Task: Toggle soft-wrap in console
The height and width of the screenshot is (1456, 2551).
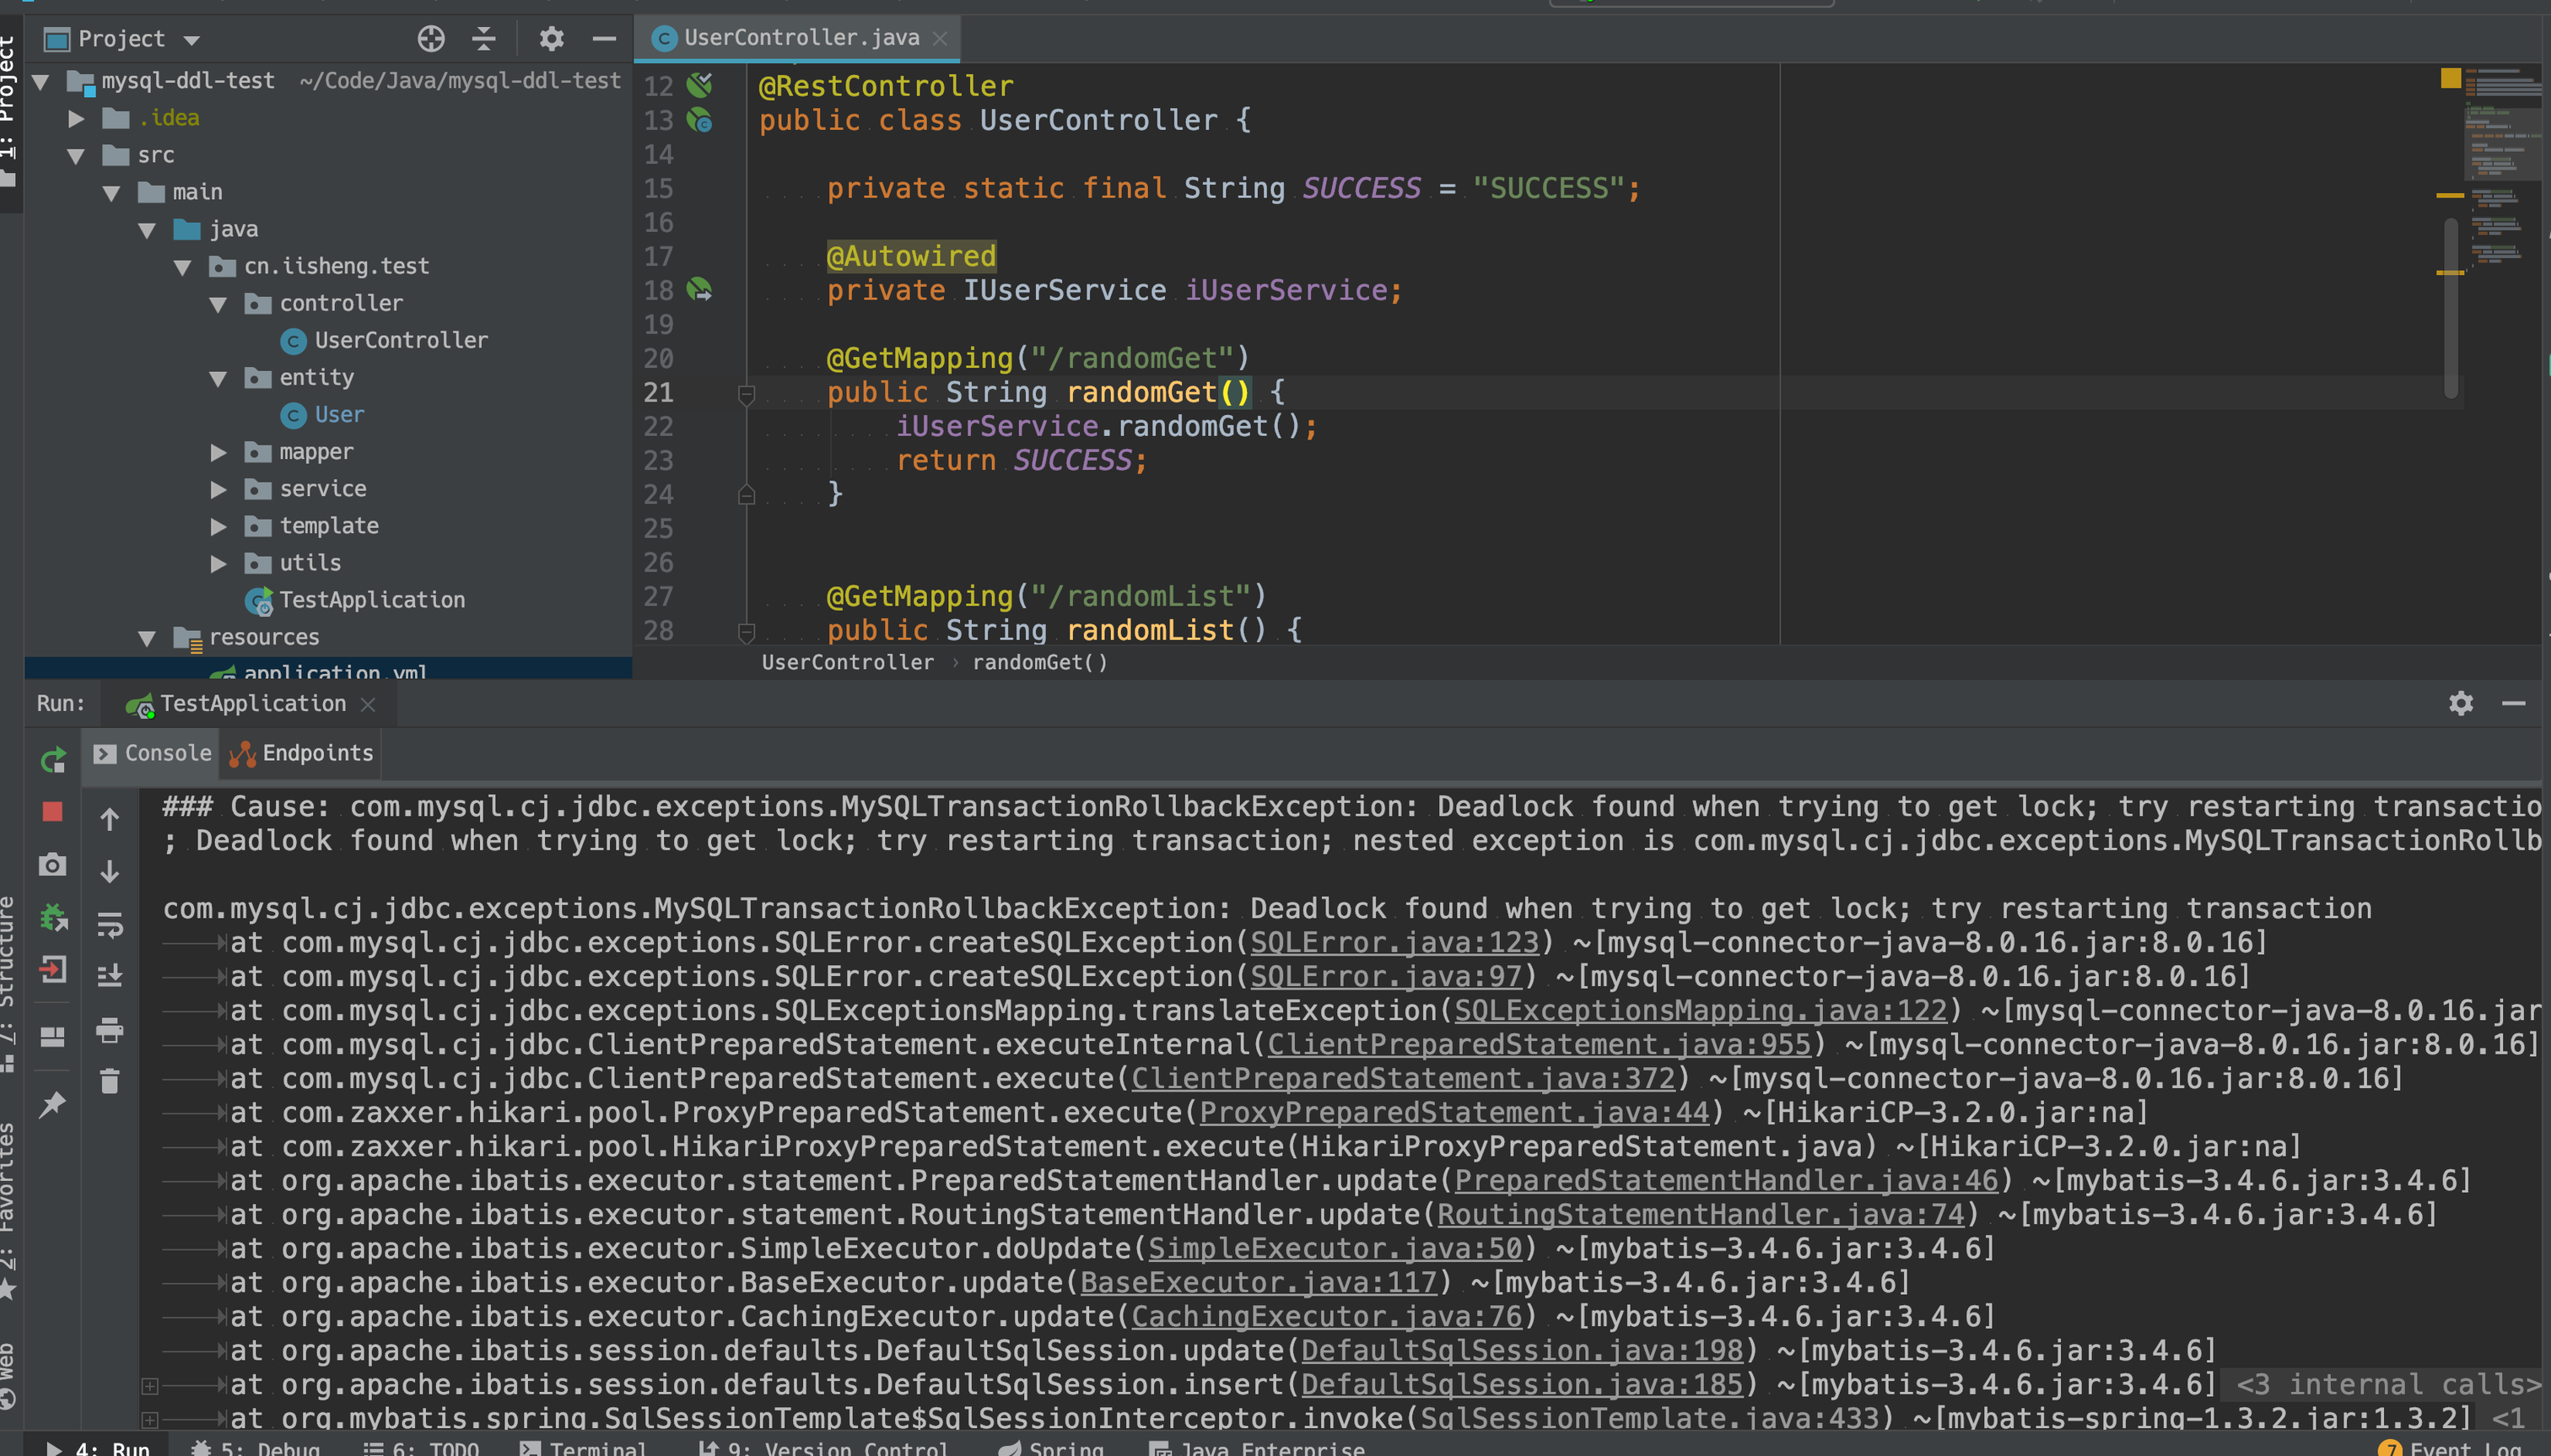Action: pyautogui.click(x=110, y=924)
